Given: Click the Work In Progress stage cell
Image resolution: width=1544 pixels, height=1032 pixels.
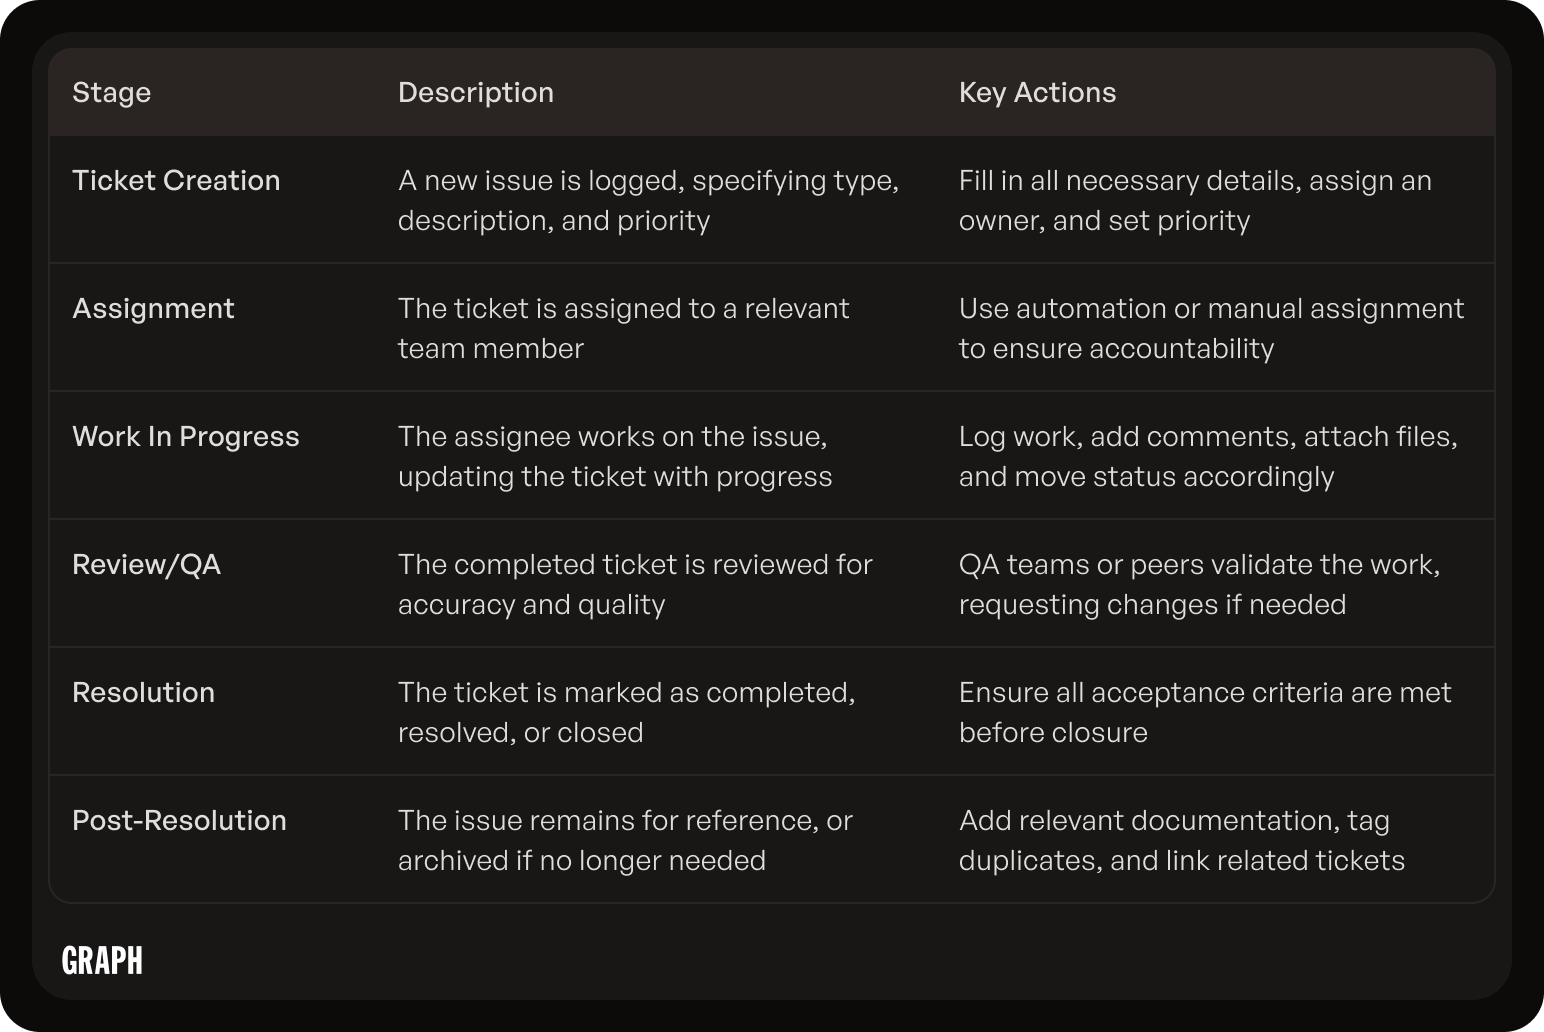Looking at the screenshot, I should [x=186, y=436].
